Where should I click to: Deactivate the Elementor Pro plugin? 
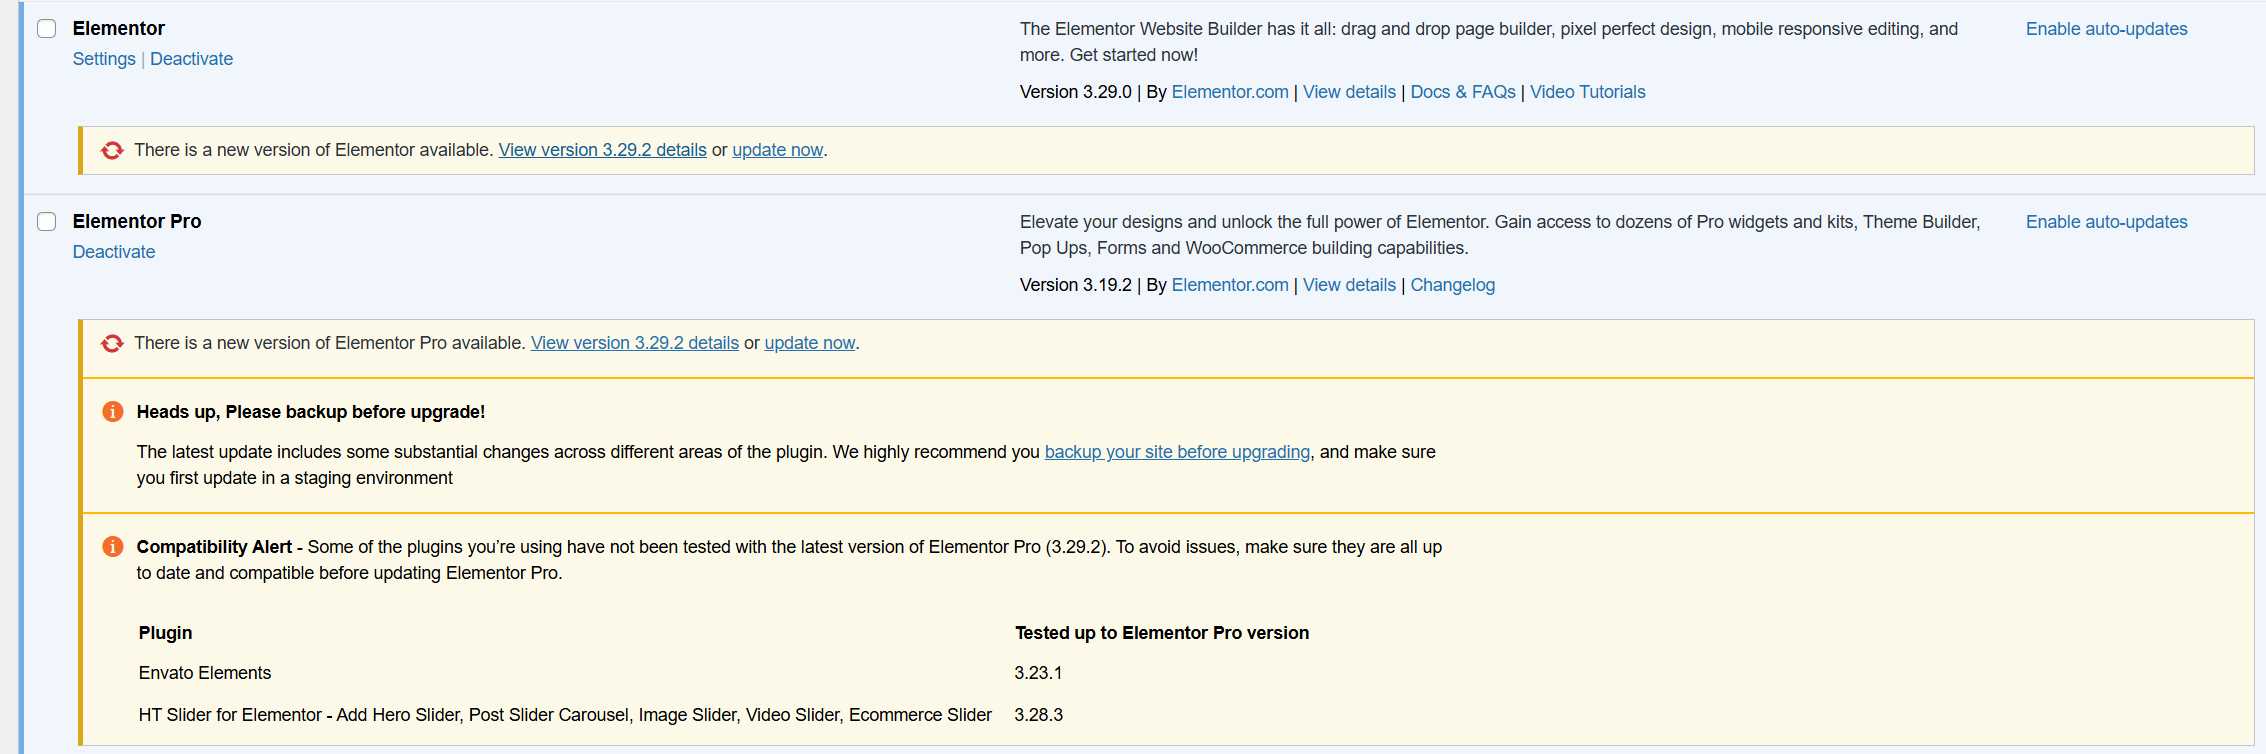coord(114,252)
